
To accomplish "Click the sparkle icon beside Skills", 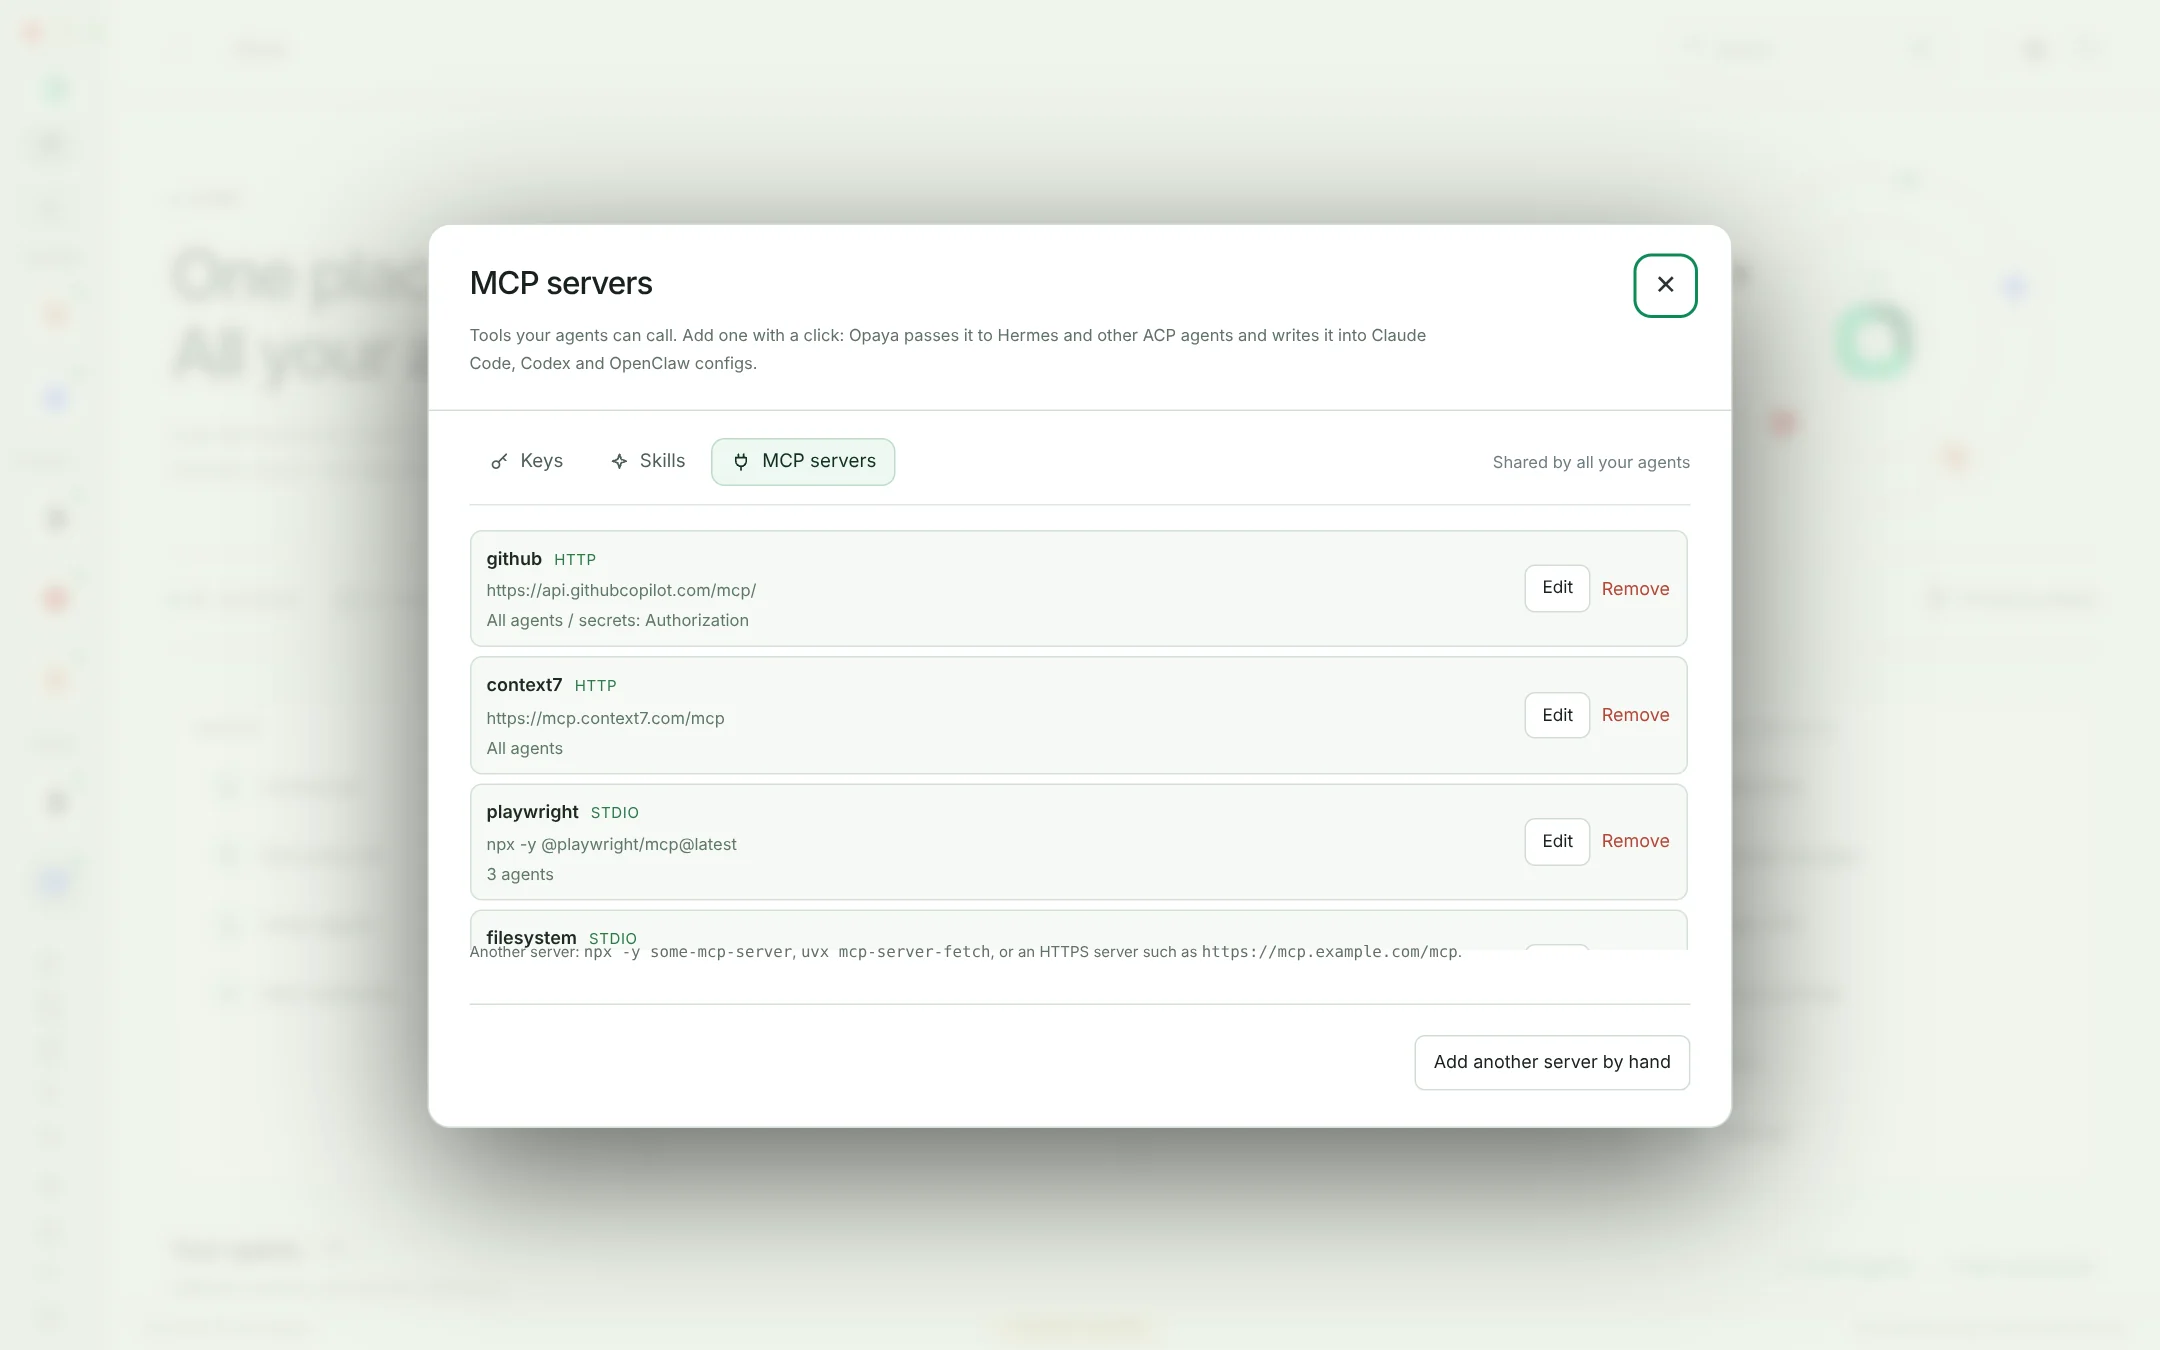I will click(619, 461).
